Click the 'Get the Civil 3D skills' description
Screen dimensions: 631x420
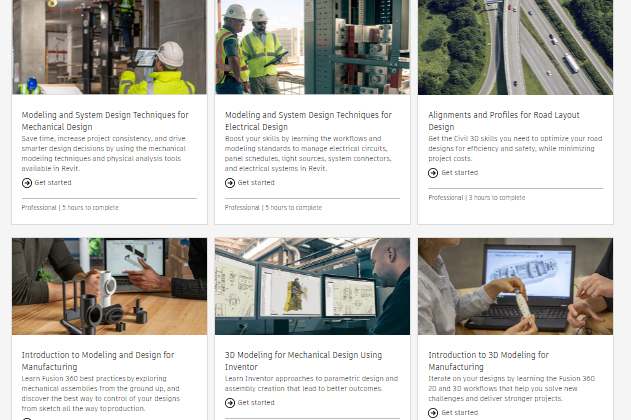click(x=515, y=148)
